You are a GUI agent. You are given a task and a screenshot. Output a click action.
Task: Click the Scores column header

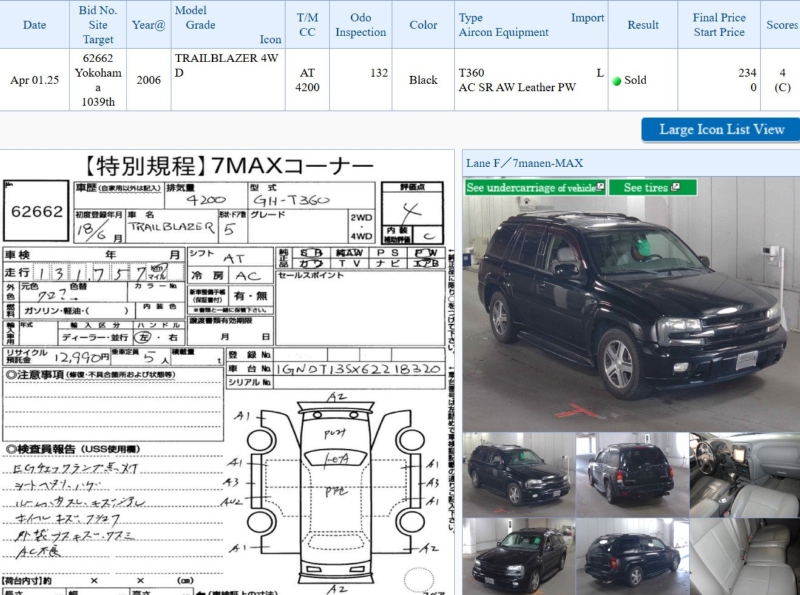click(781, 25)
